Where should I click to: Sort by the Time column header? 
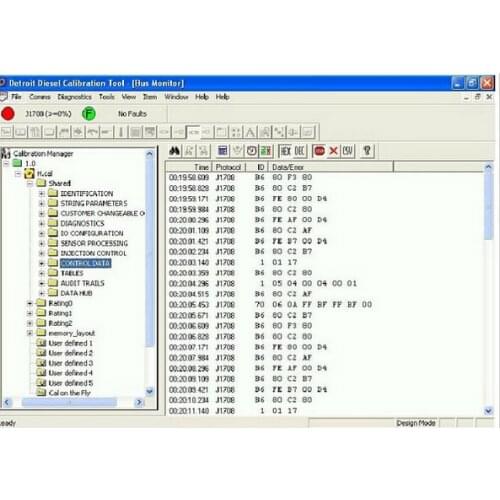(x=189, y=167)
